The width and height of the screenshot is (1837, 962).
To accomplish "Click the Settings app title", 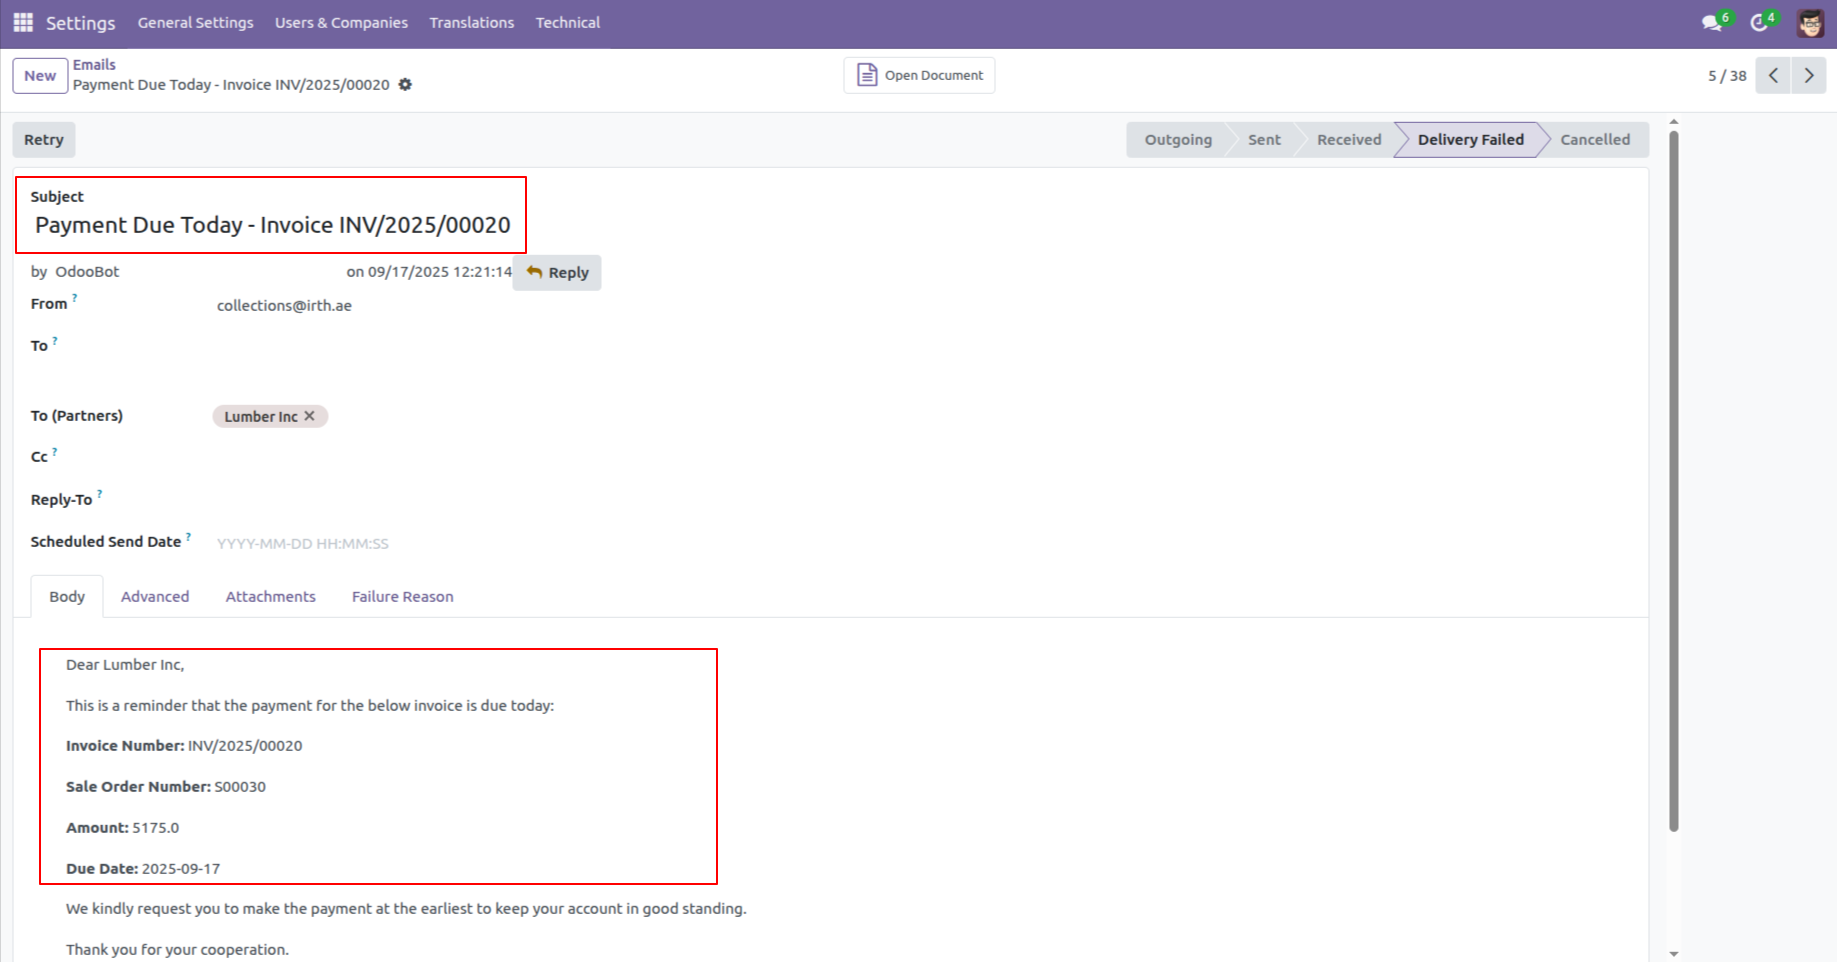I will click(81, 23).
